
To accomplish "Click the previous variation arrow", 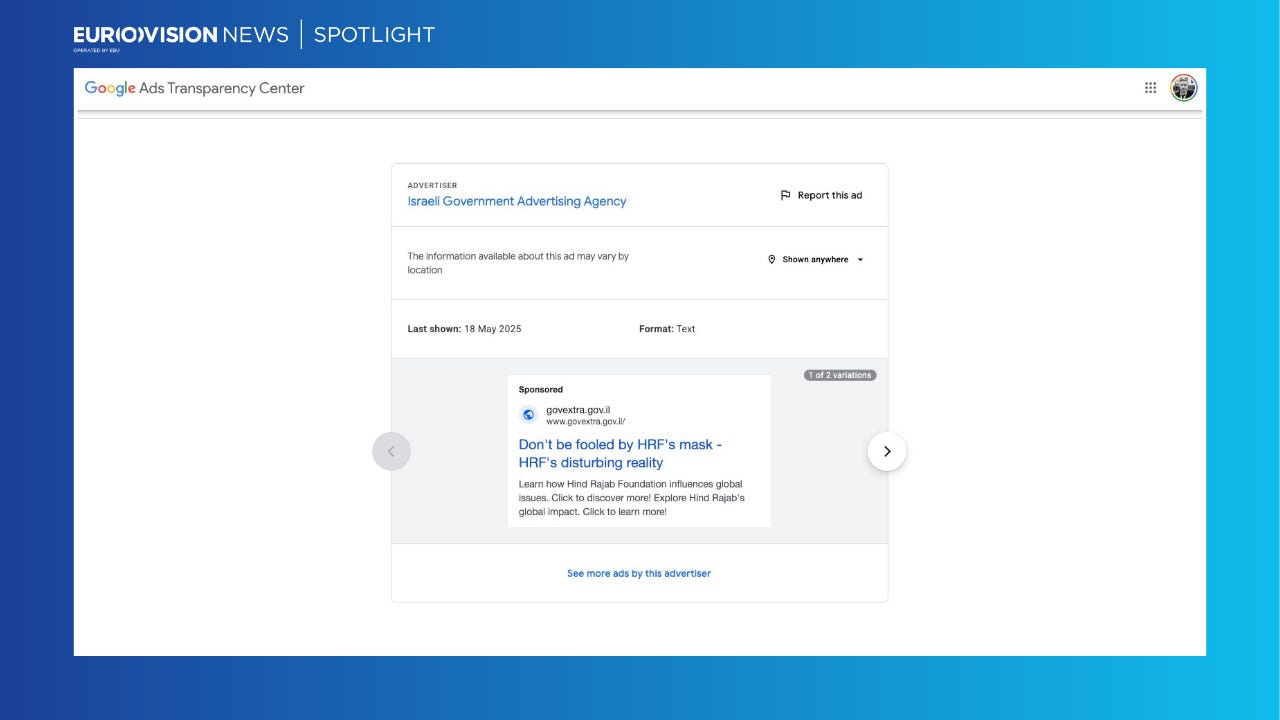I will coord(391,451).
